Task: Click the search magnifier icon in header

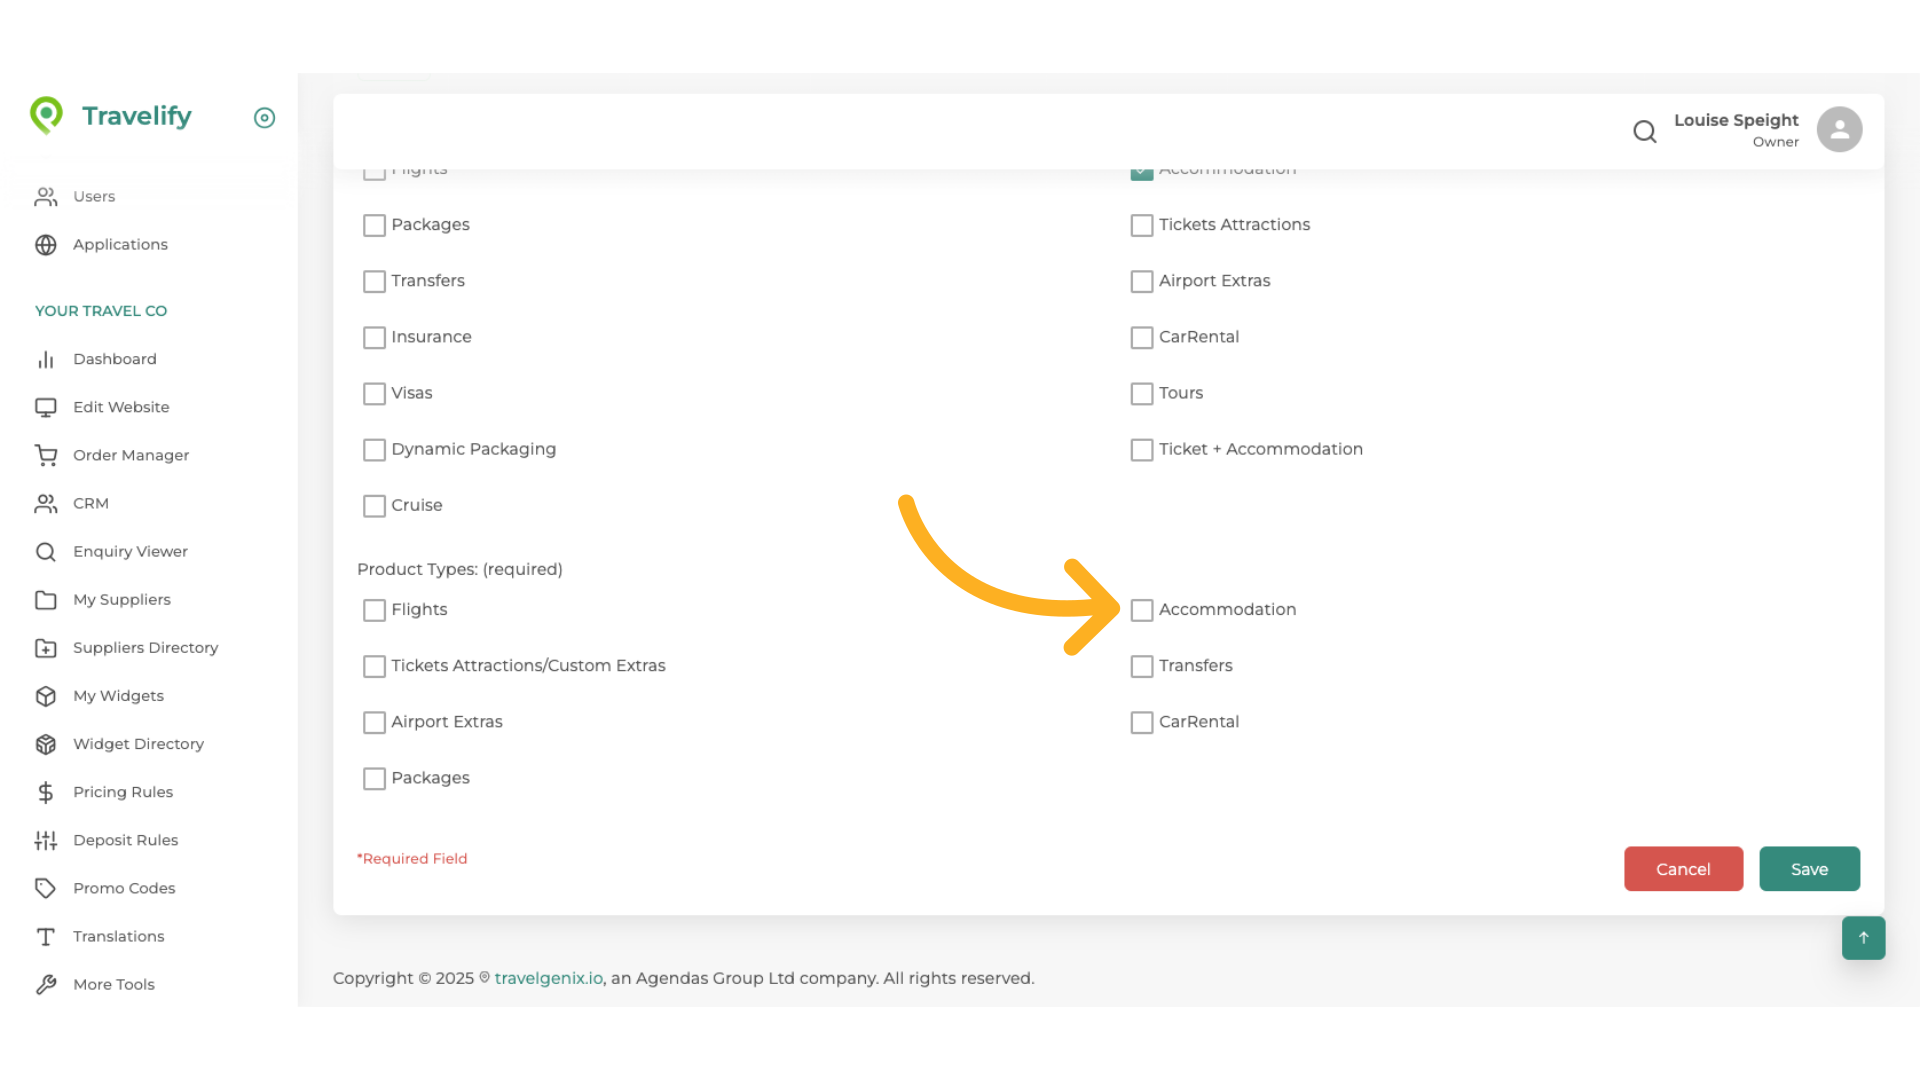Action: 1644,131
